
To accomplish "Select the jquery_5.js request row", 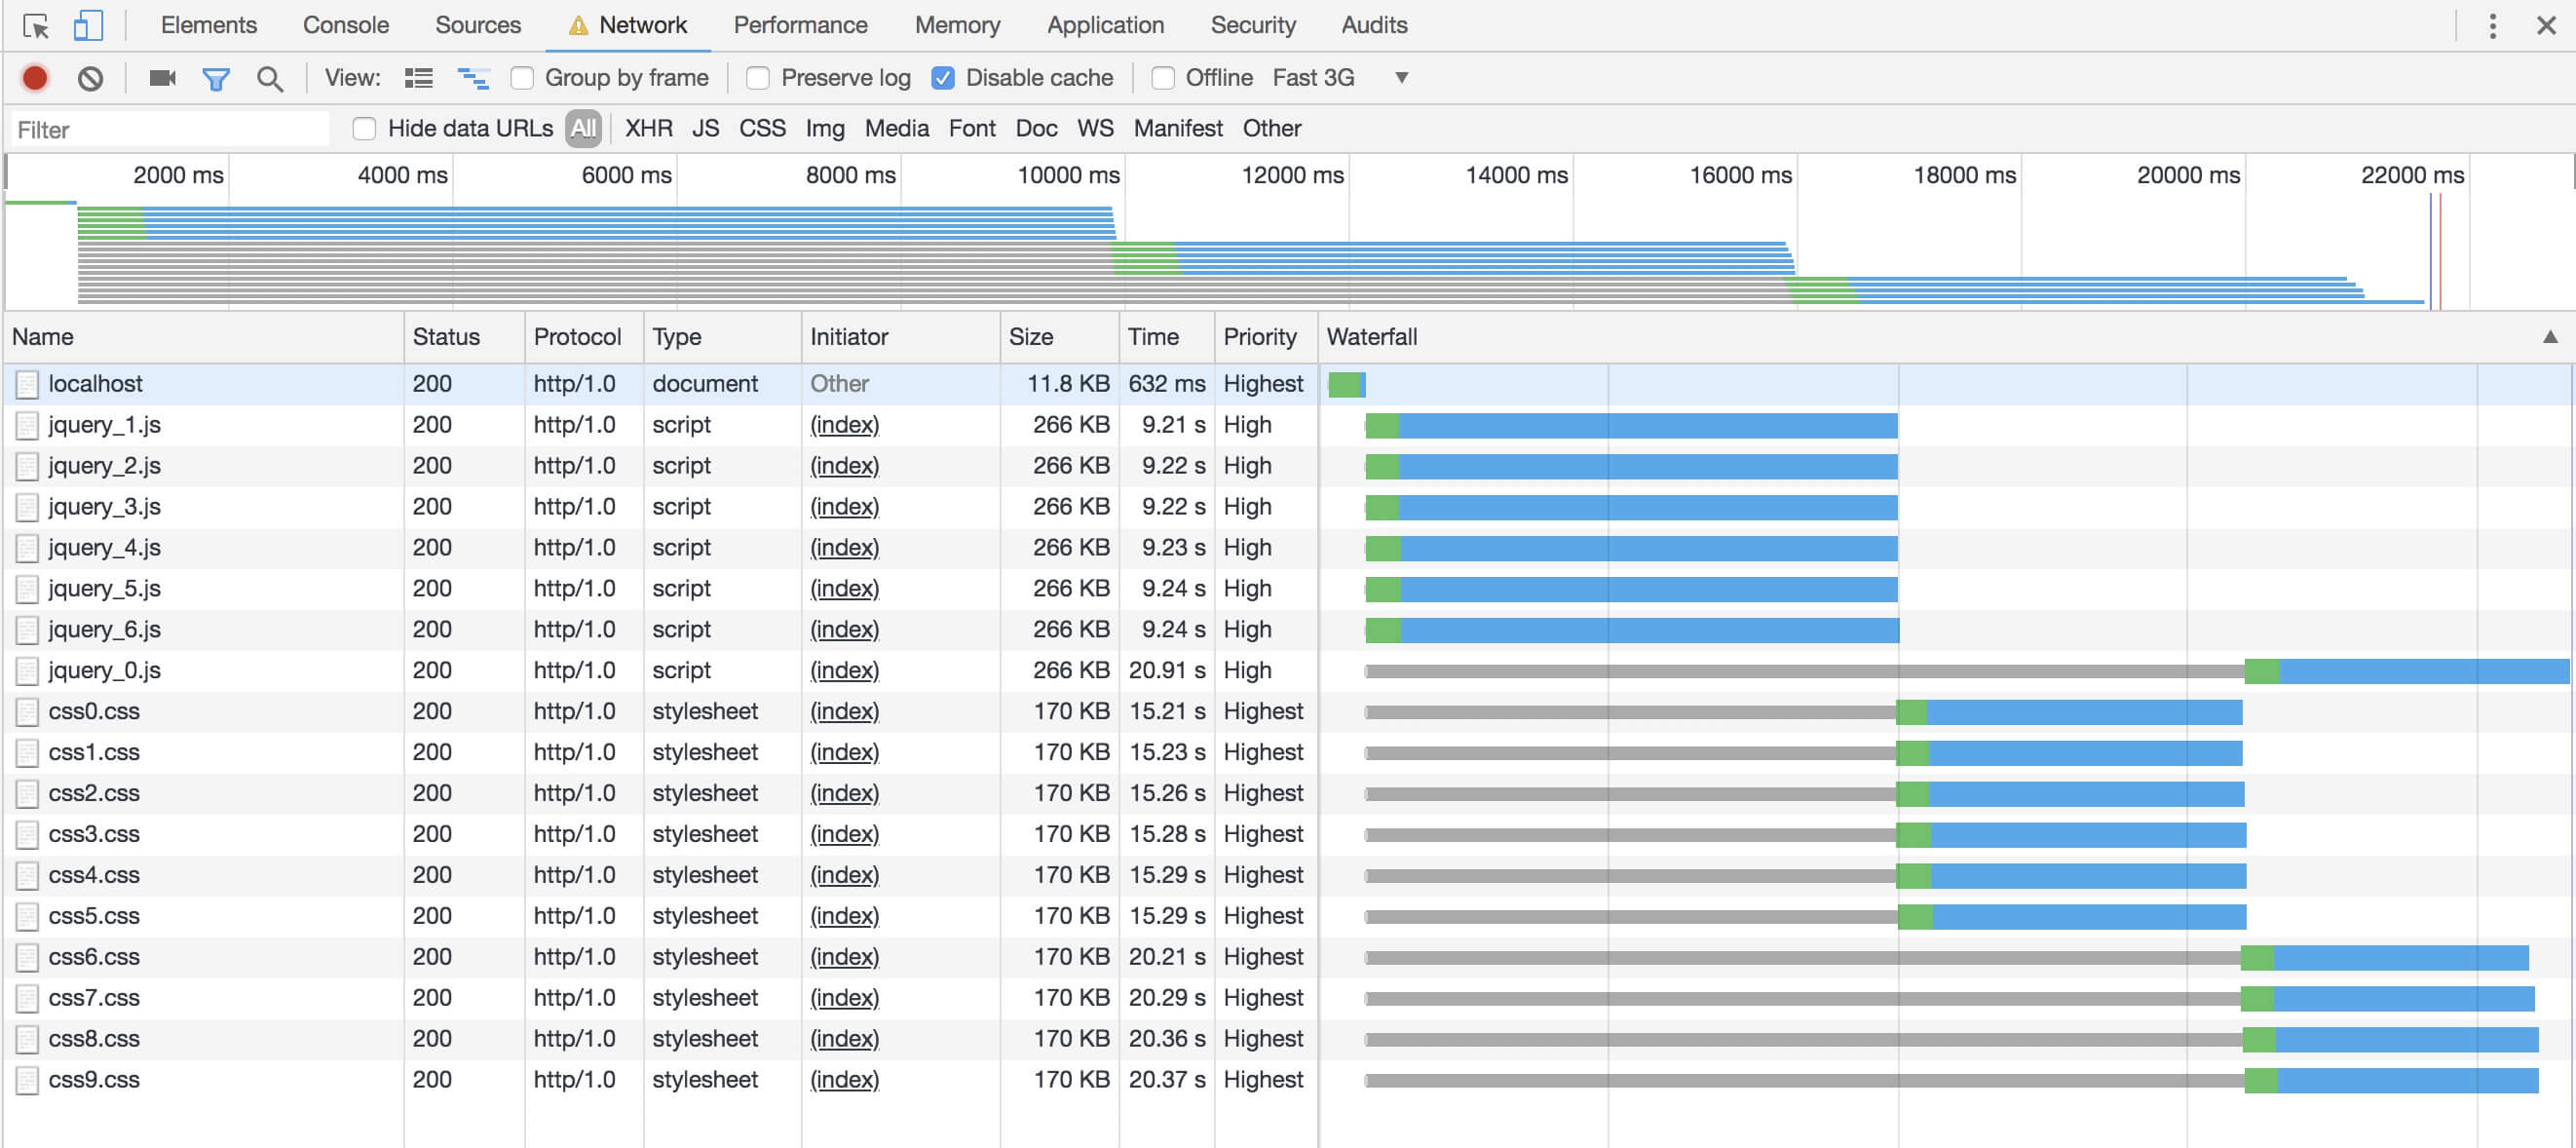I will click(1288, 589).
